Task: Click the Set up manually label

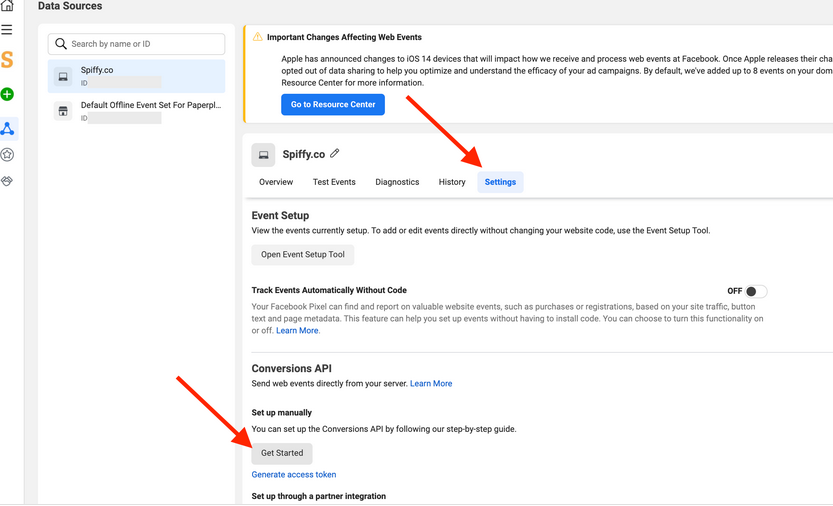Action: point(282,412)
